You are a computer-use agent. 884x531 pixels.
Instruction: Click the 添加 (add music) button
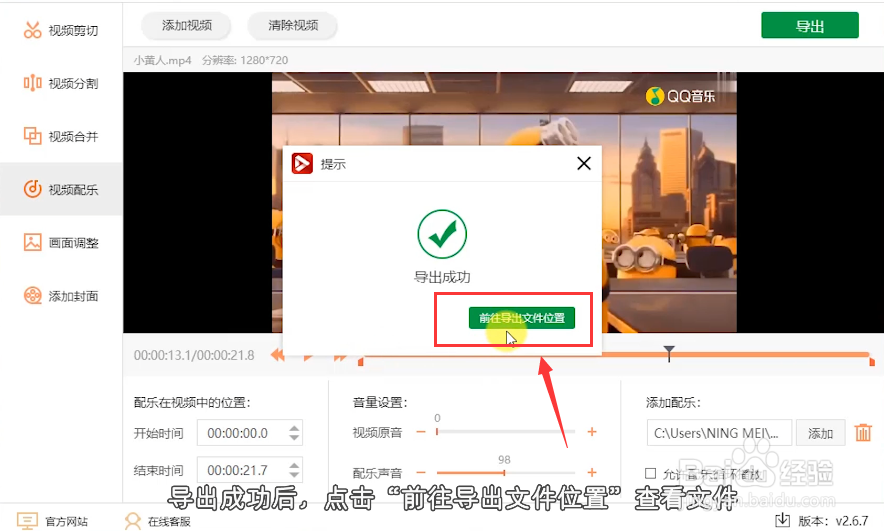820,433
